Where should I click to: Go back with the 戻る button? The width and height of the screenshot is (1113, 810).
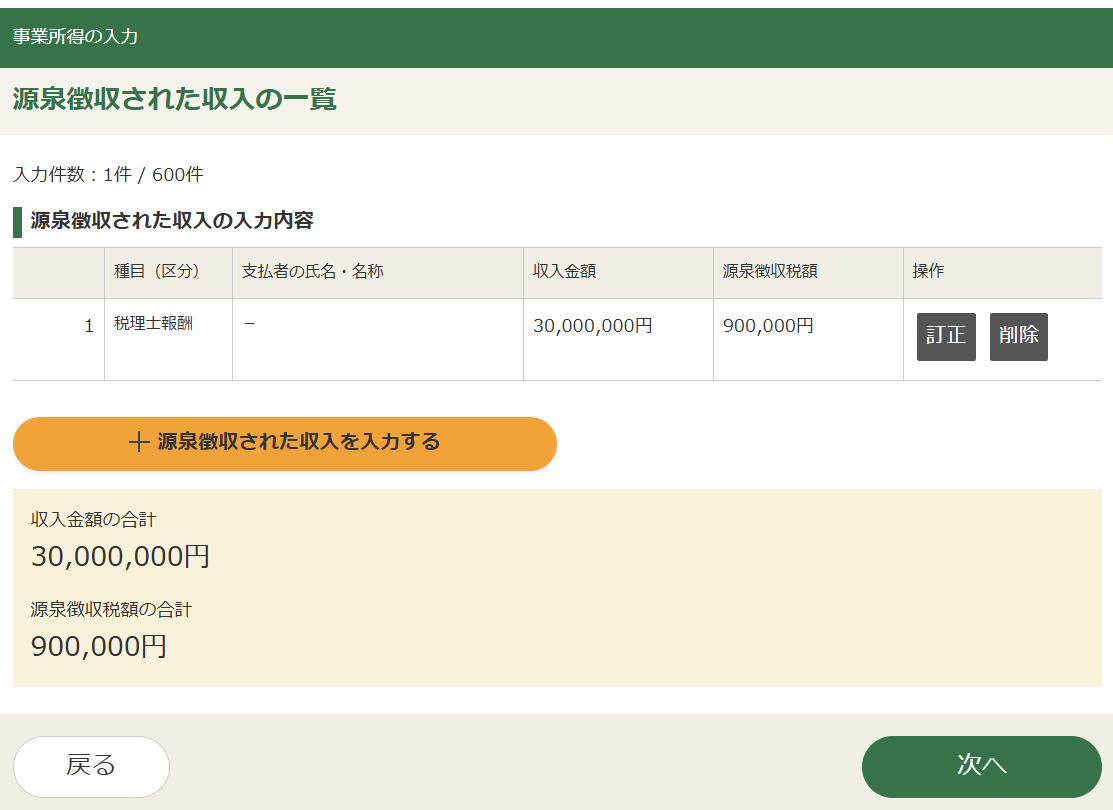tap(91, 766)
